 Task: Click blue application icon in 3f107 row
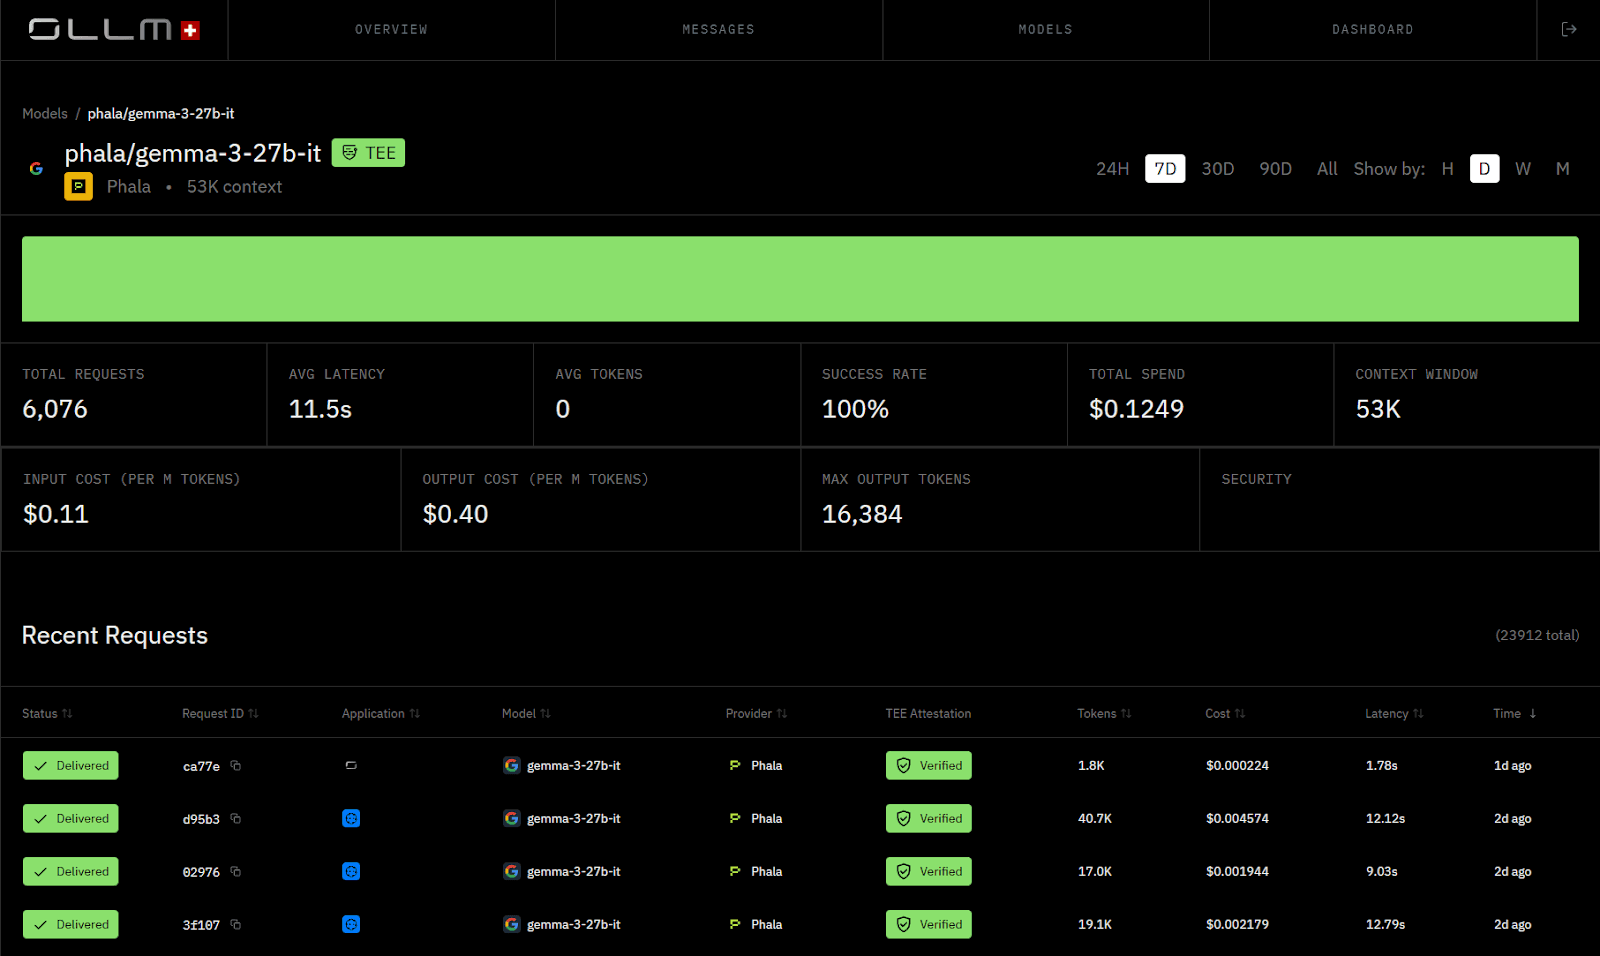[351, 925]
